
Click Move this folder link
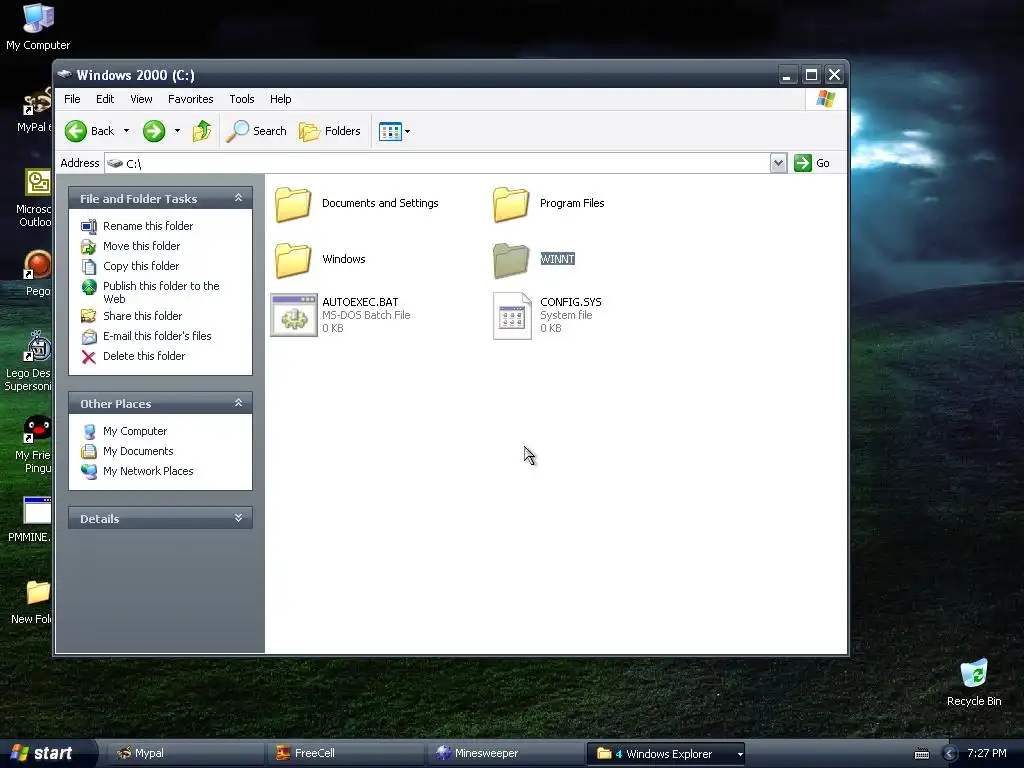click(142, 246)
